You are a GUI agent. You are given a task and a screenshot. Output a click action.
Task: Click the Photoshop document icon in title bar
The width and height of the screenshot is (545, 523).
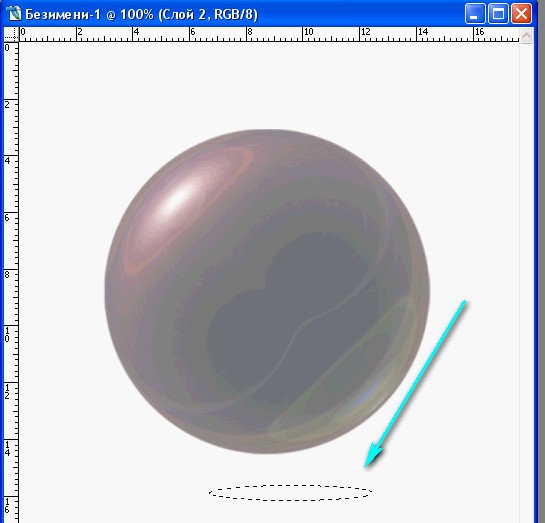(14, 14)
